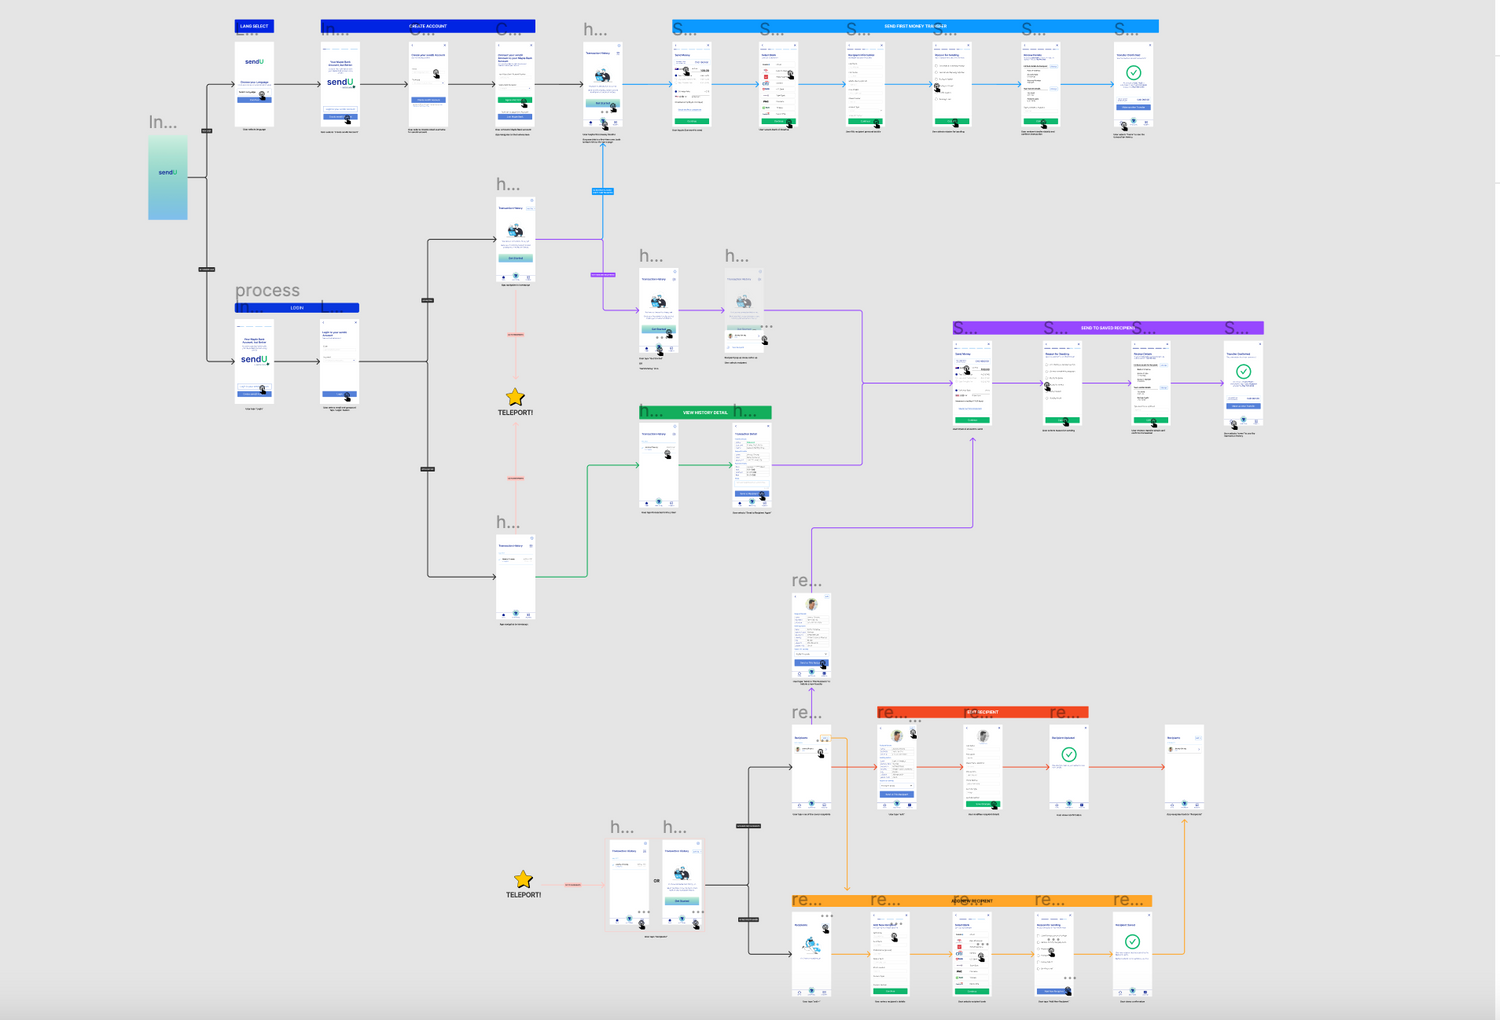
Task: Click the yellow star beside the bottom TELEPORT! label
Action: [x=523, y=879]
